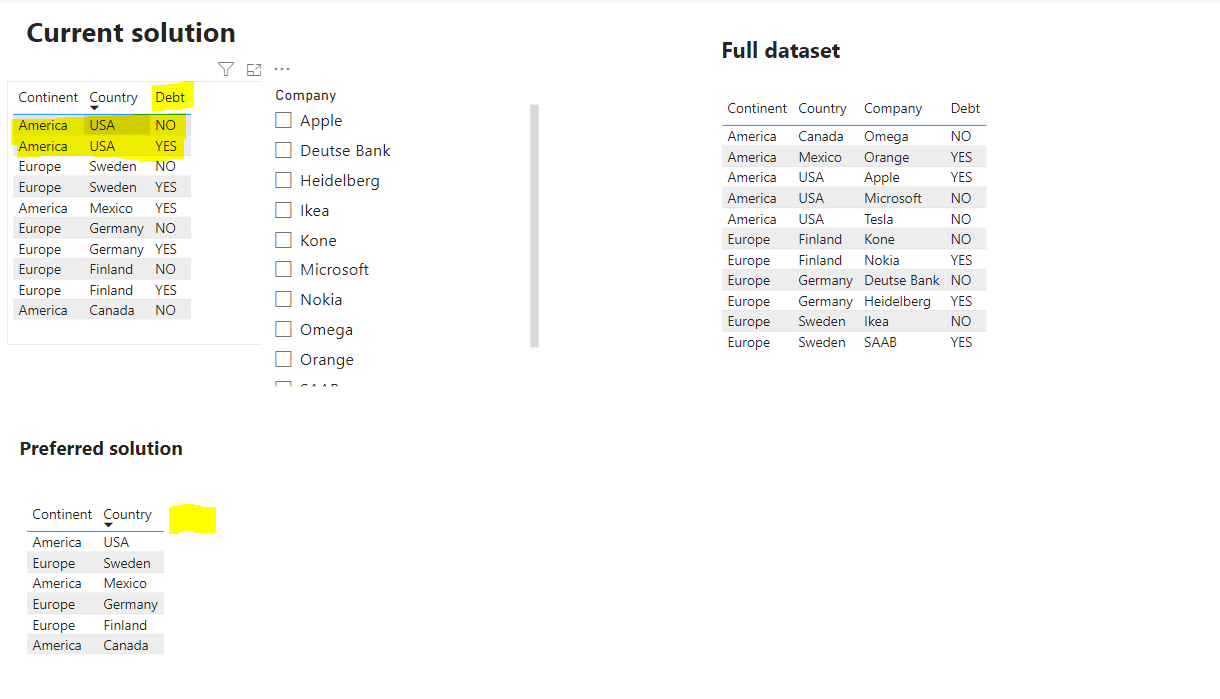Click Company header in Full dataset table
The image size is (1220, 699).
coord(893,108)
